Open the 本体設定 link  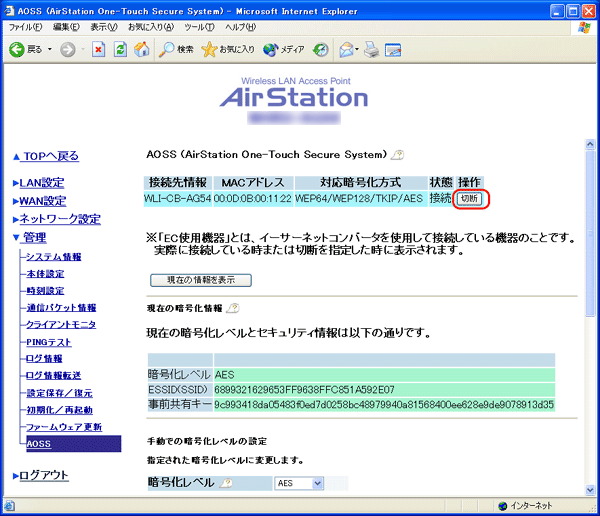[x=45, y=274]
